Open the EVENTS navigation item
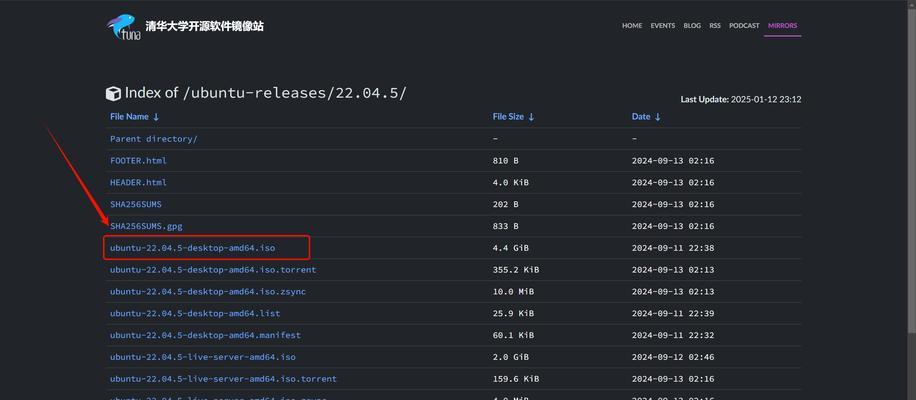This screenshot has width=916, height=400. pos(662,26)
